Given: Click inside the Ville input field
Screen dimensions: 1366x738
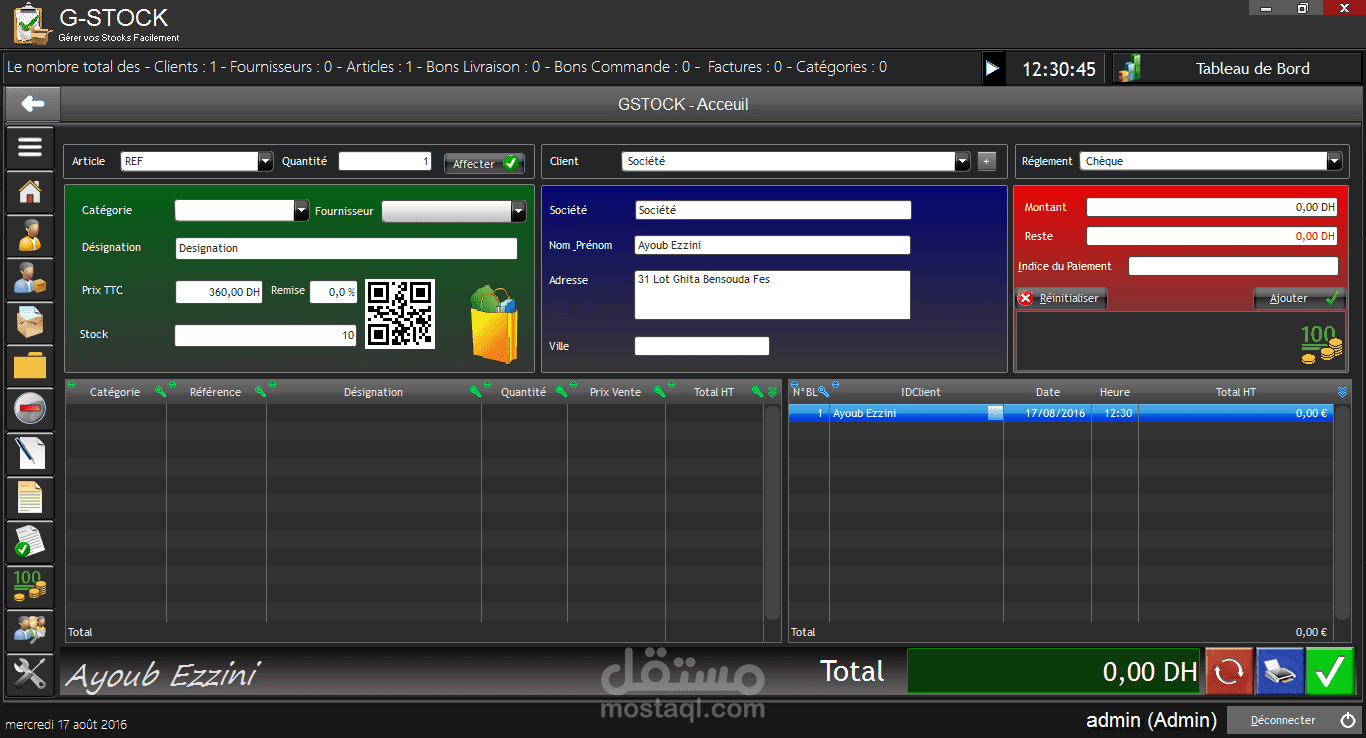Looking at the screenshot, I should pyautogui.click(x=701, y=345).
